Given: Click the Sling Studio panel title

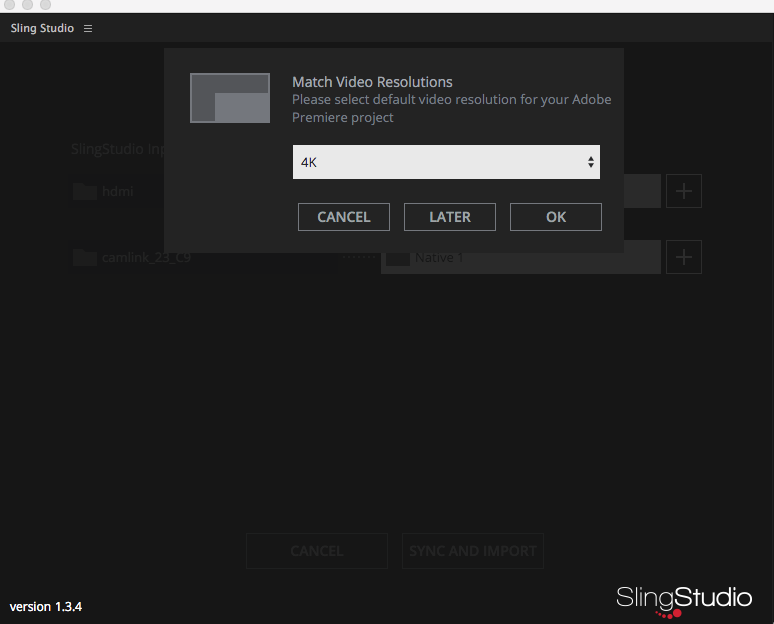Looking at the screenshot, I should click(42, 28).
